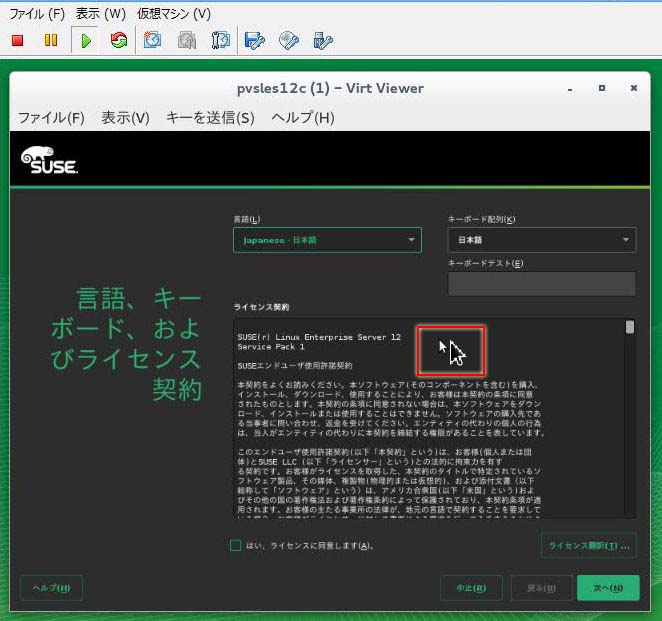This screenshot has height=621, width=662.
Task: Click the installer ヘルプ(H) button
Action: (52, 588)
